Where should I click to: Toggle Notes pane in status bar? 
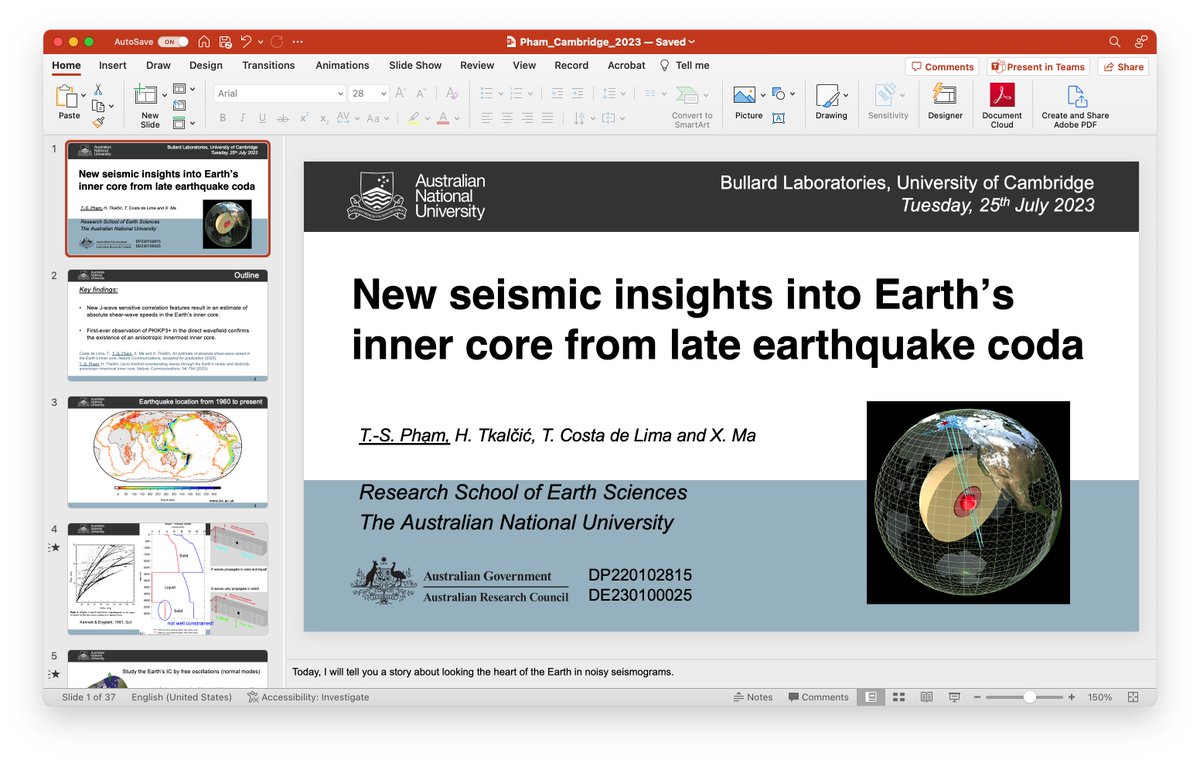753,697
